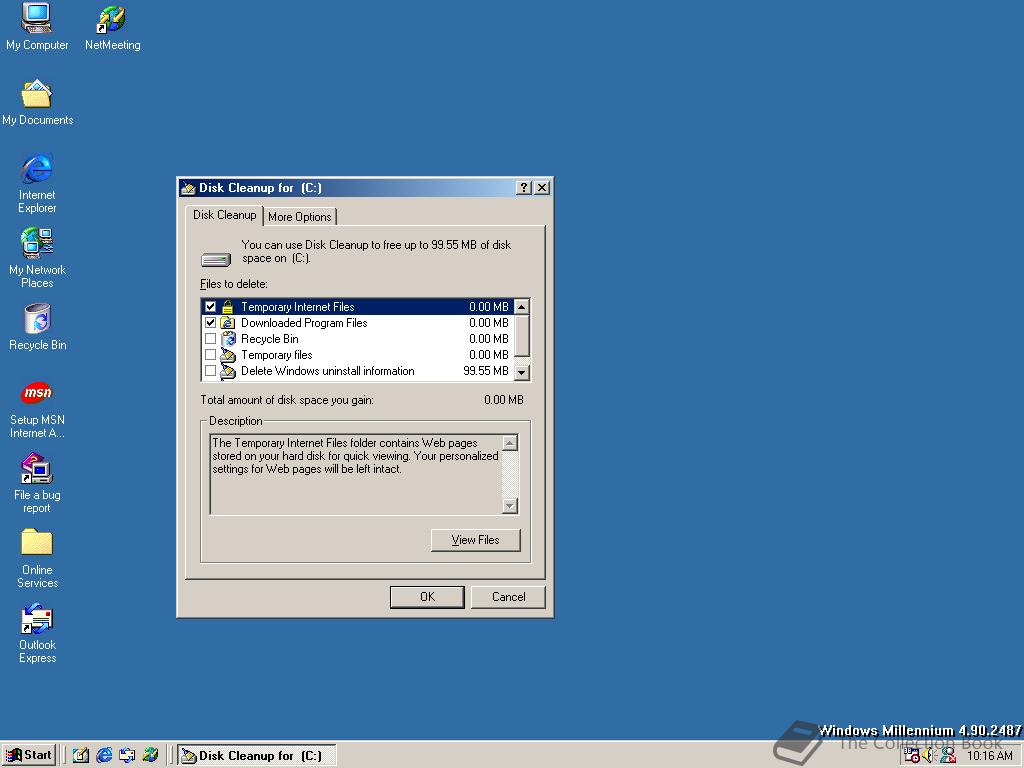This screenshot has width=1024, height=768.
Task: Click the MSN Messenger tray icon
Action: pos(948,756)
